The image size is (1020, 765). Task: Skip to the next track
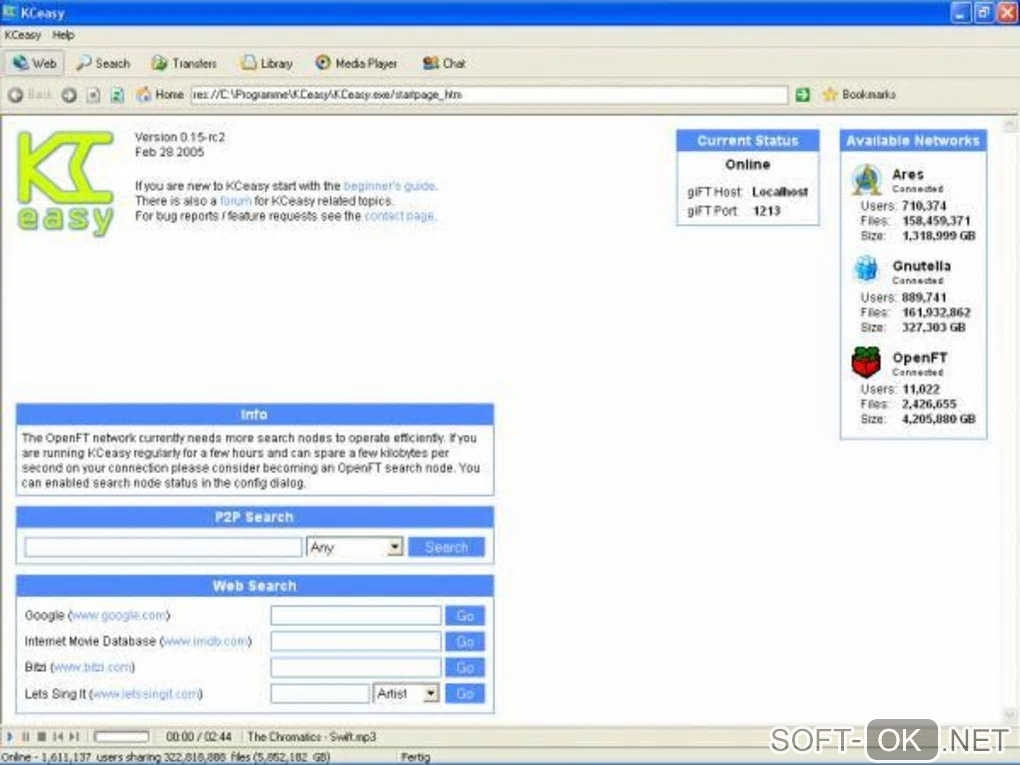[x=74, y=736]
